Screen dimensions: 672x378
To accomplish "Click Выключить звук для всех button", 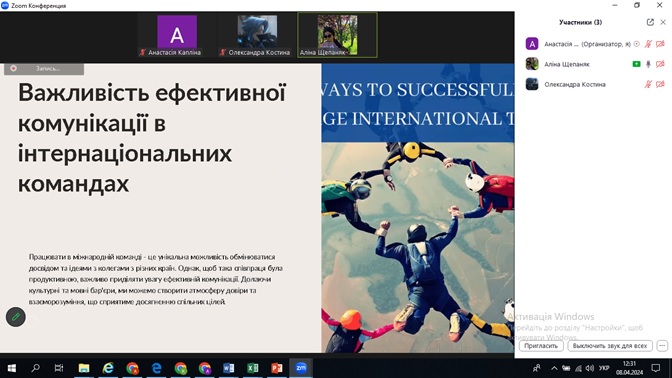I will (x=610, y=345).
